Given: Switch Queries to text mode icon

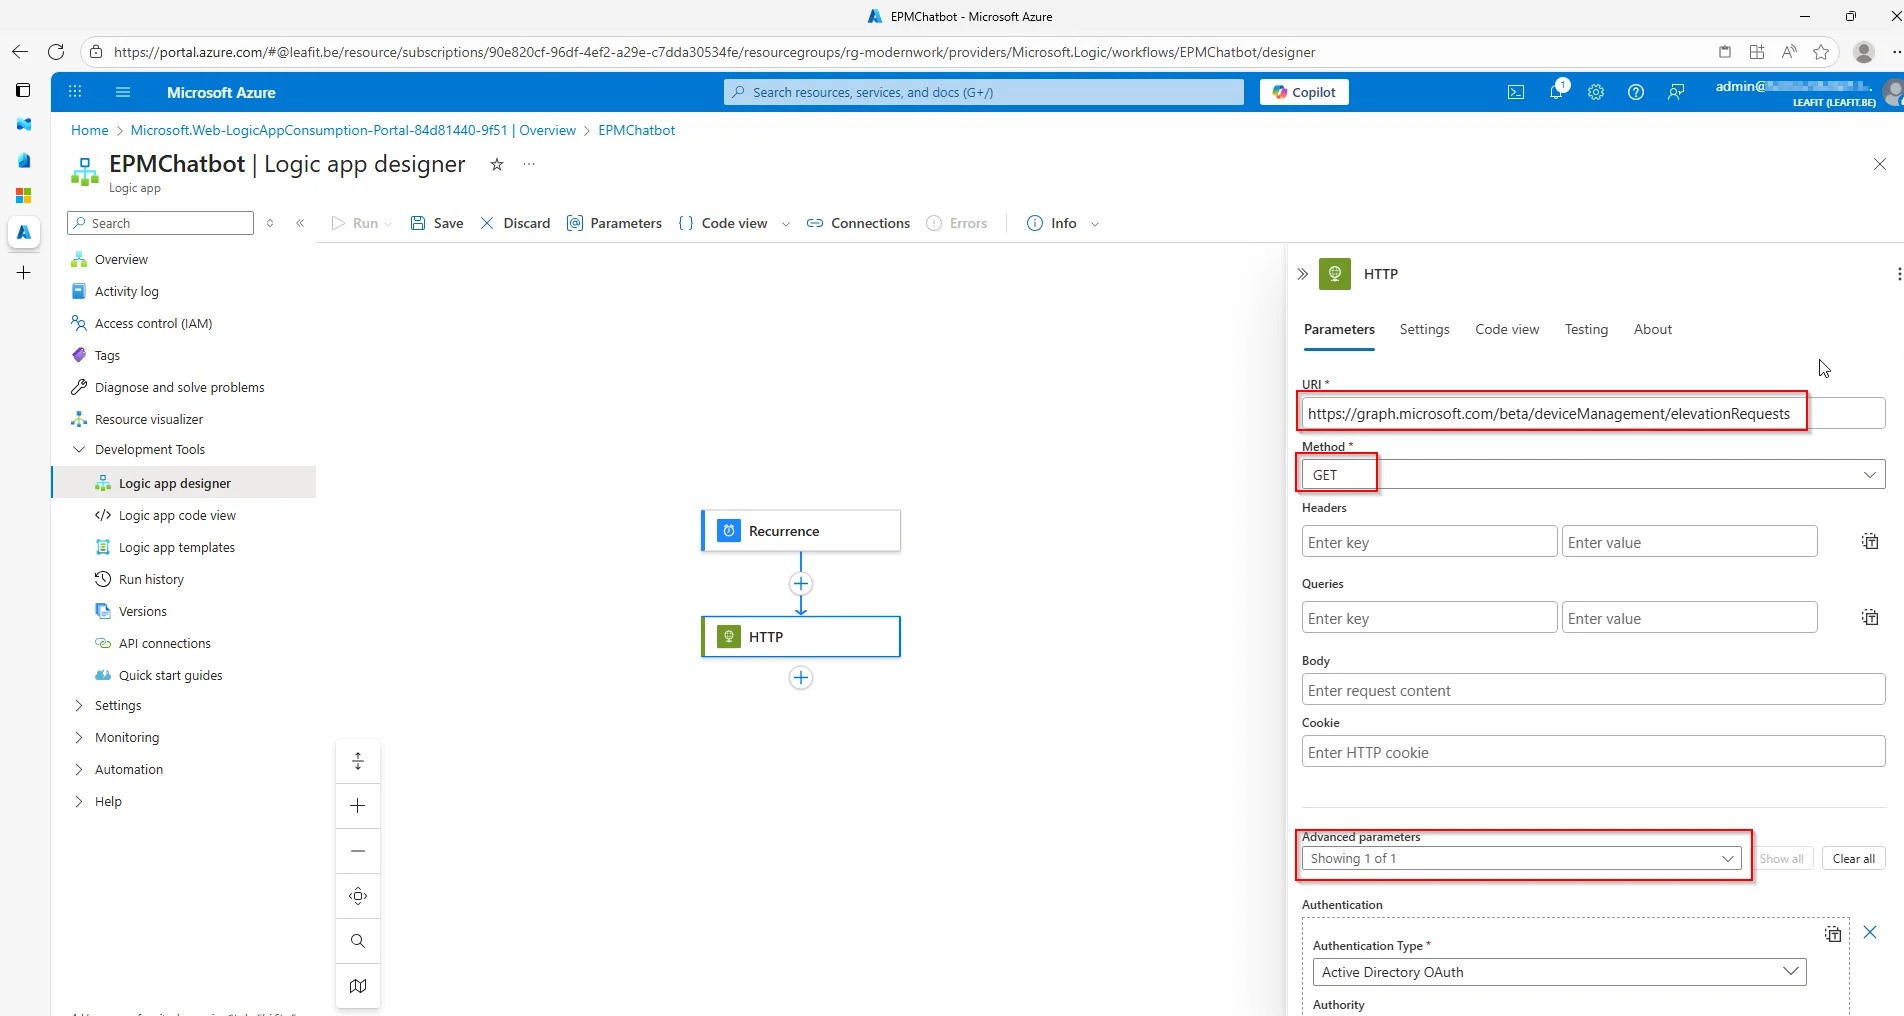Looking at the screenshot, I should (x=1870, y=618).
